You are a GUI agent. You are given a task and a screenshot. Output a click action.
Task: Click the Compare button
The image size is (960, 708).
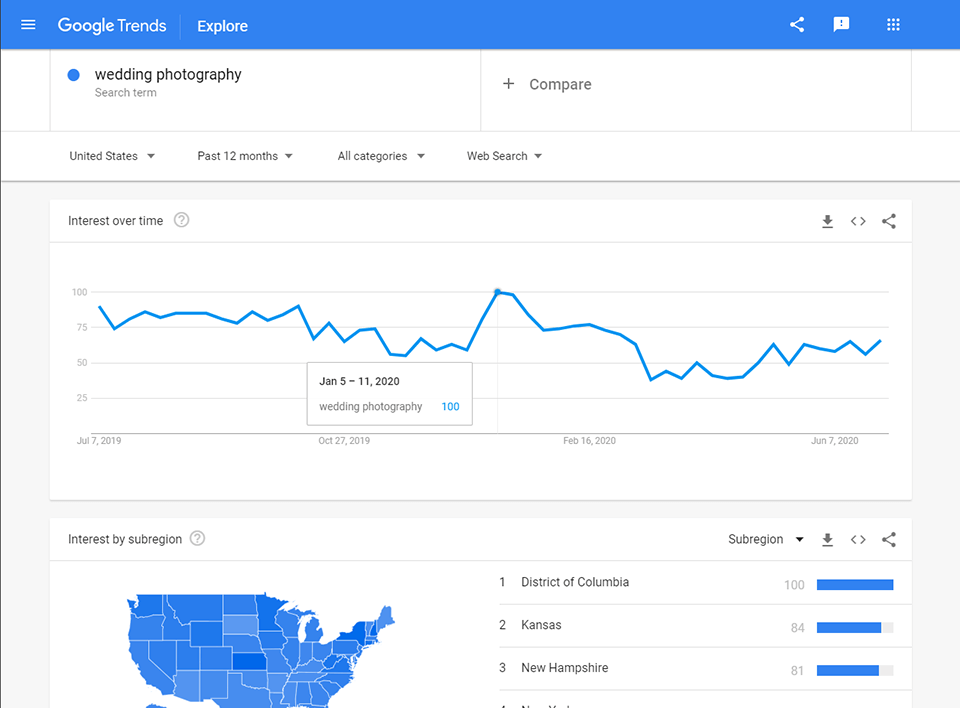[547, 85]
